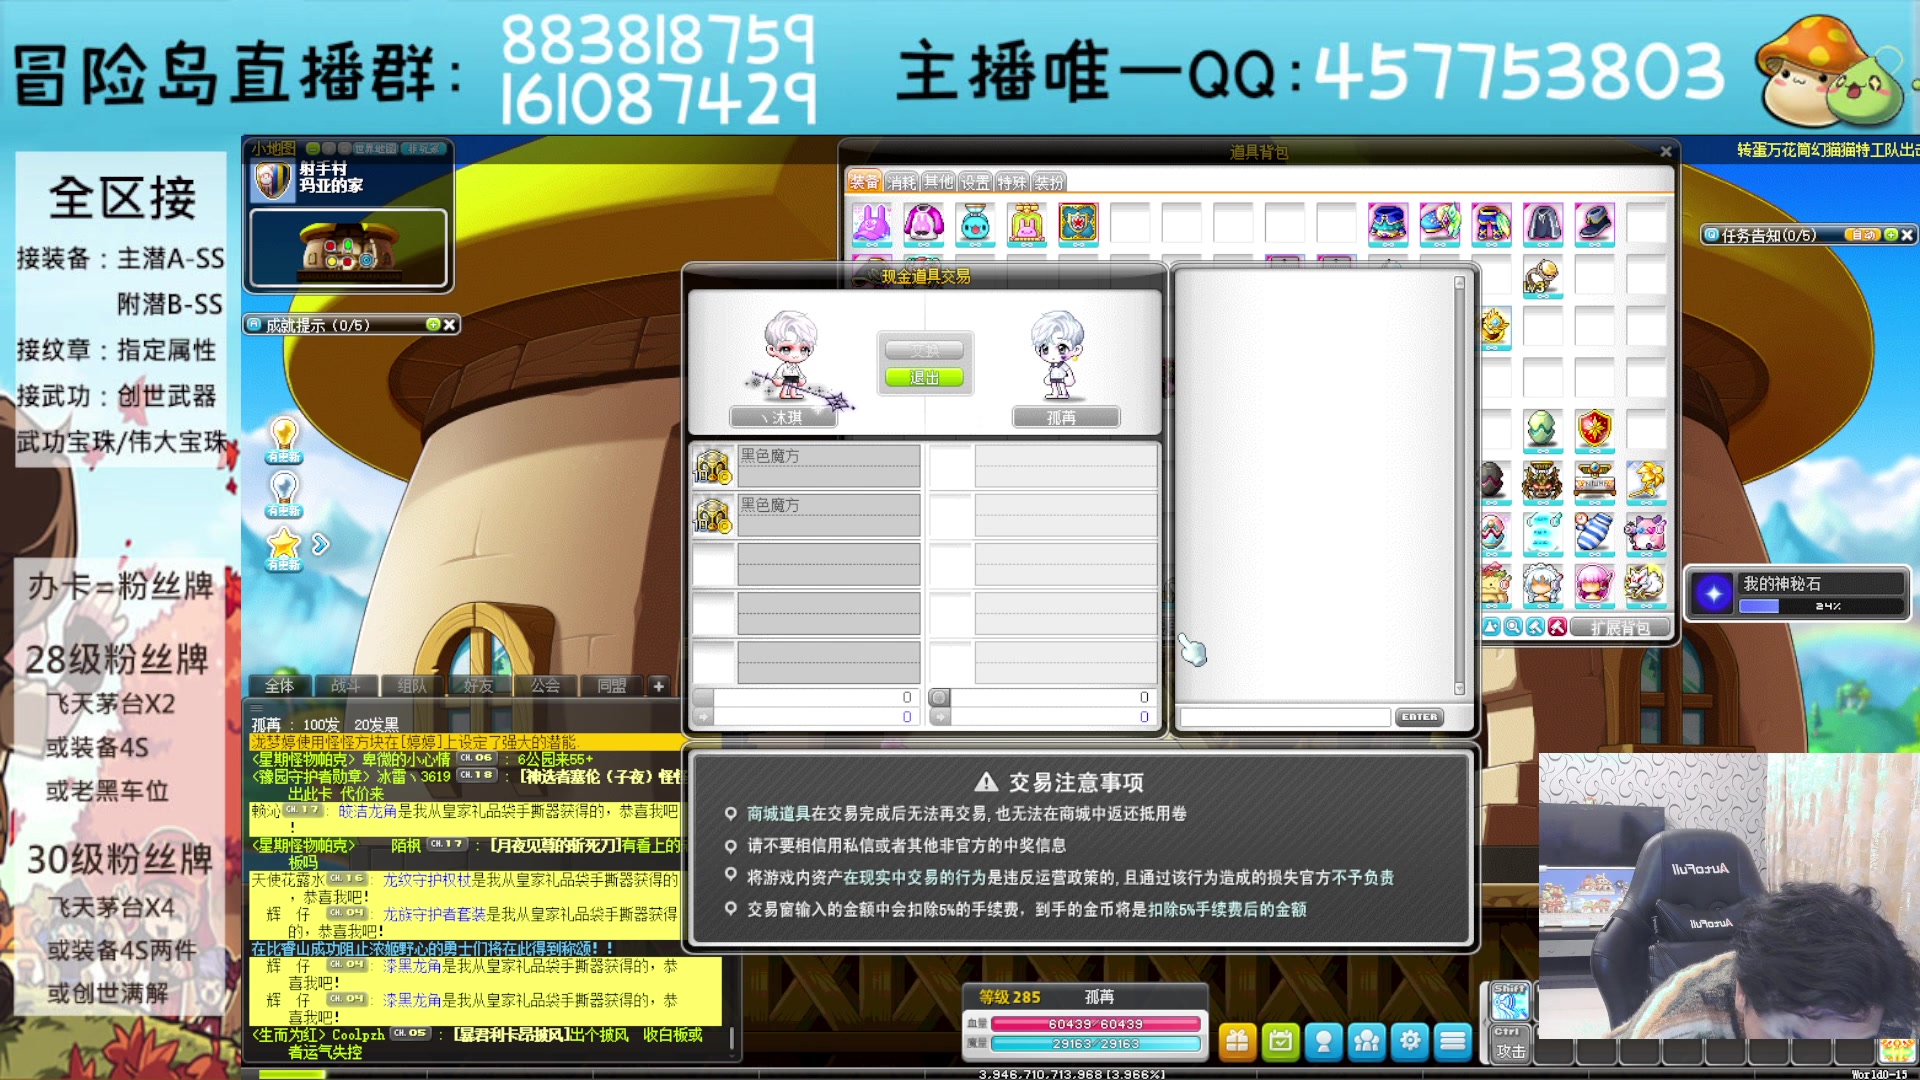Click the minimap thumbnail view

pos(348,247)
